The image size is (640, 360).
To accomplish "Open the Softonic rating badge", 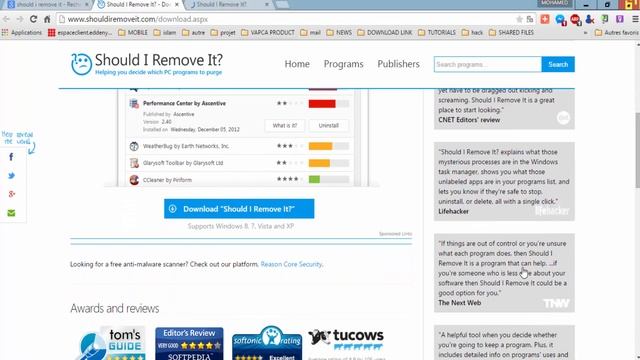I will [267, 343].
